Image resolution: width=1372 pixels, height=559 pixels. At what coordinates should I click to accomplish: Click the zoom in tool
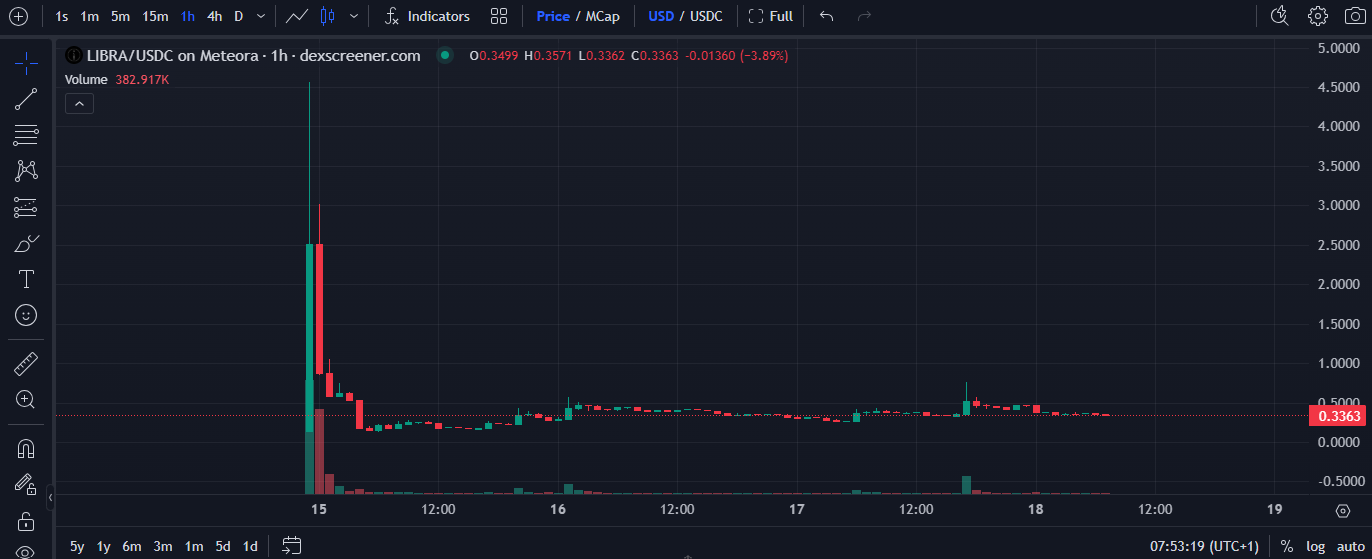[26, 399]
